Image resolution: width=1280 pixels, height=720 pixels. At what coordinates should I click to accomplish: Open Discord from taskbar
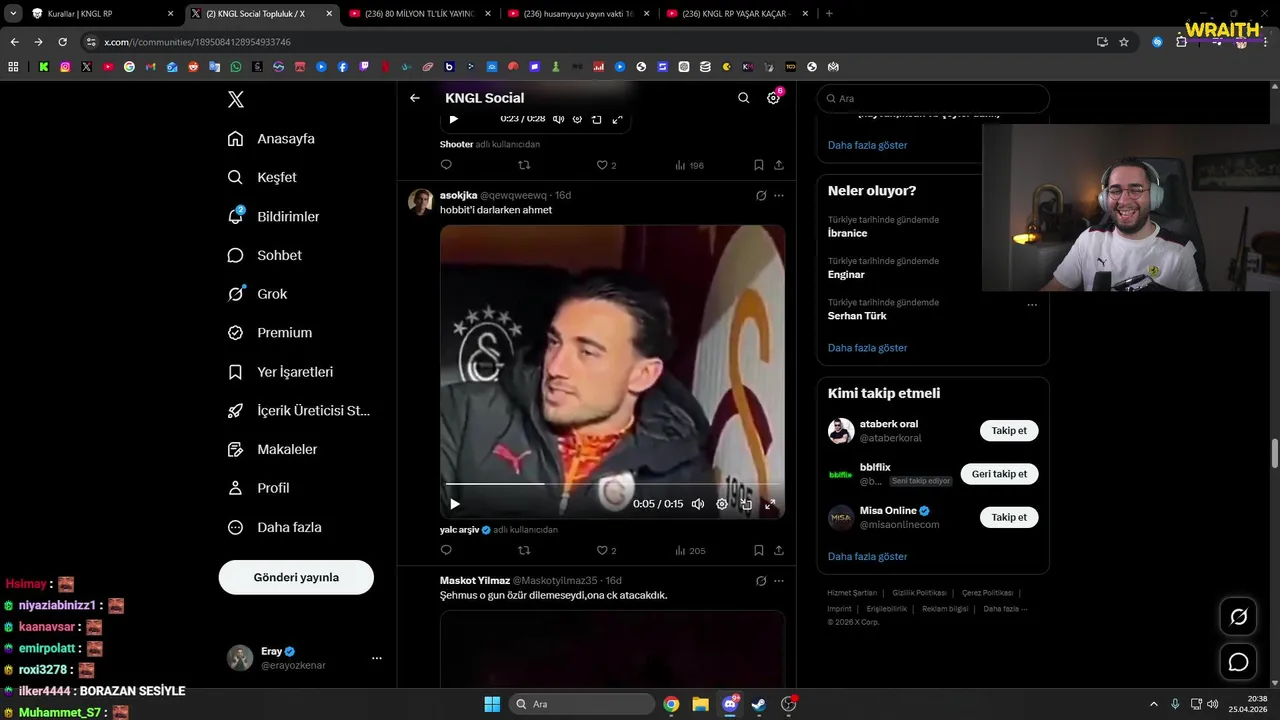[730, 704]
